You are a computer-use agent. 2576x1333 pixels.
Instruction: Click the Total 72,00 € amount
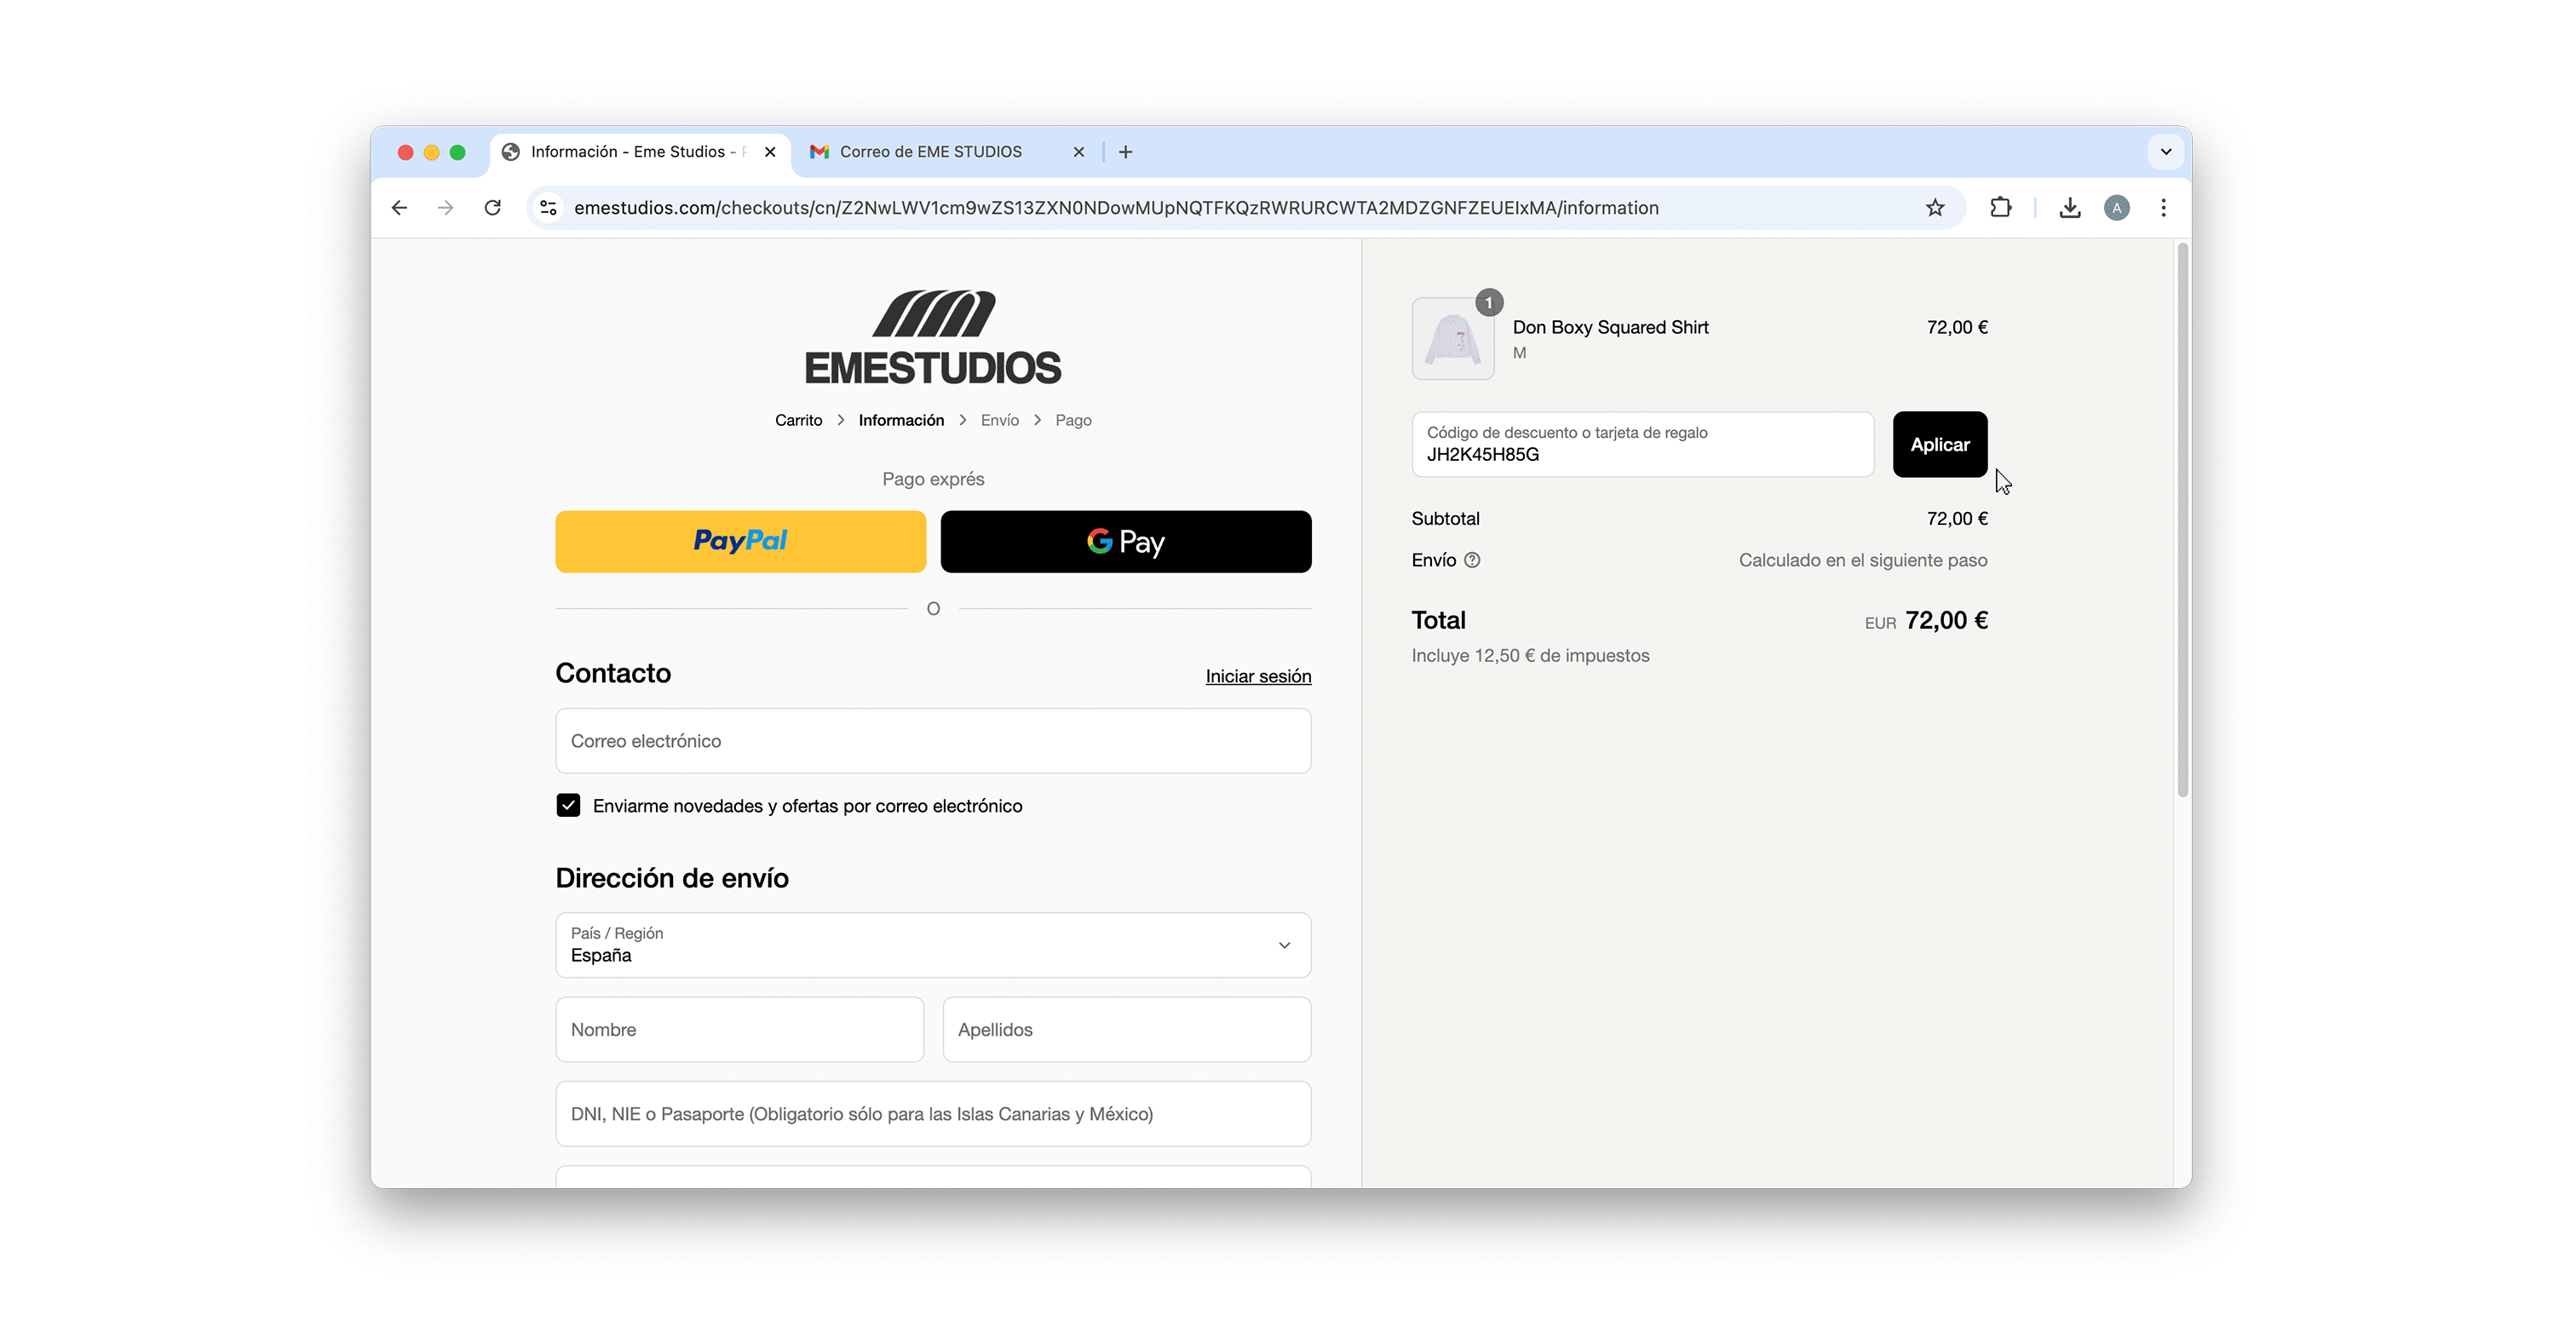click(1946, 620)
